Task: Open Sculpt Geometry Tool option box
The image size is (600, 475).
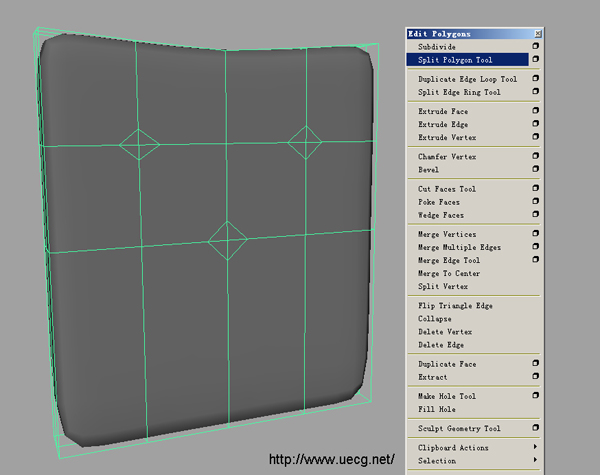Action: tap(535, 428)
